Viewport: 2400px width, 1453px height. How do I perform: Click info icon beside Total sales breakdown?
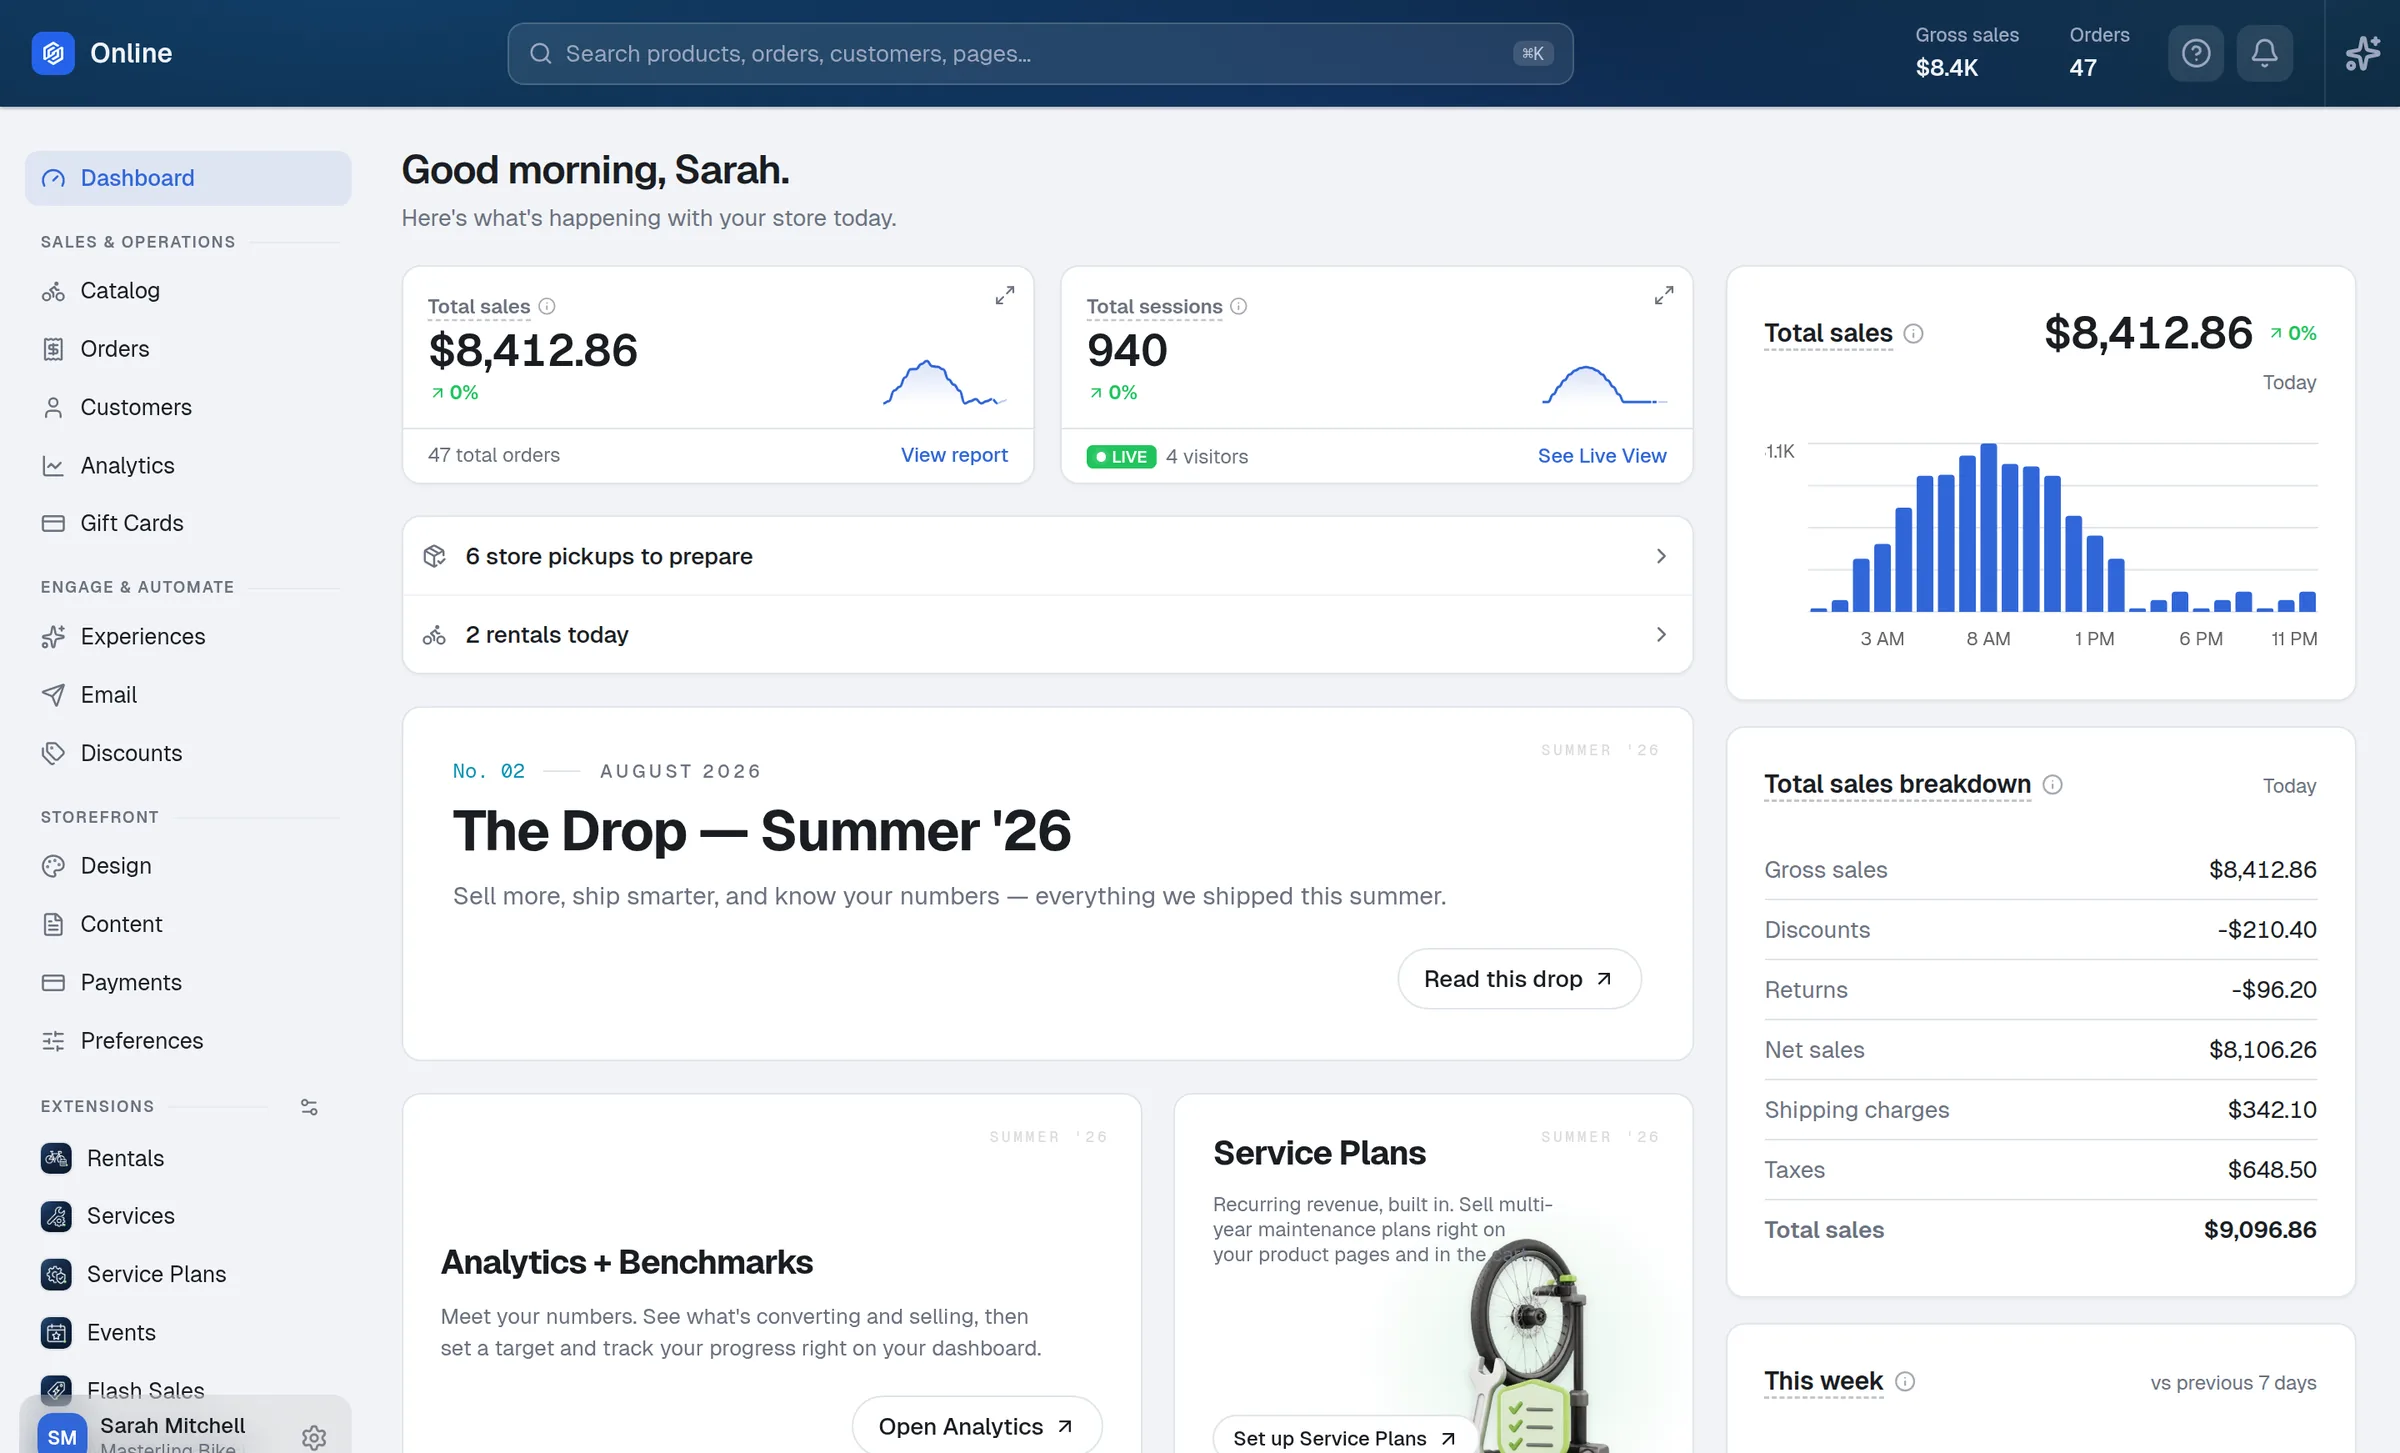[x=2053, y=785]
